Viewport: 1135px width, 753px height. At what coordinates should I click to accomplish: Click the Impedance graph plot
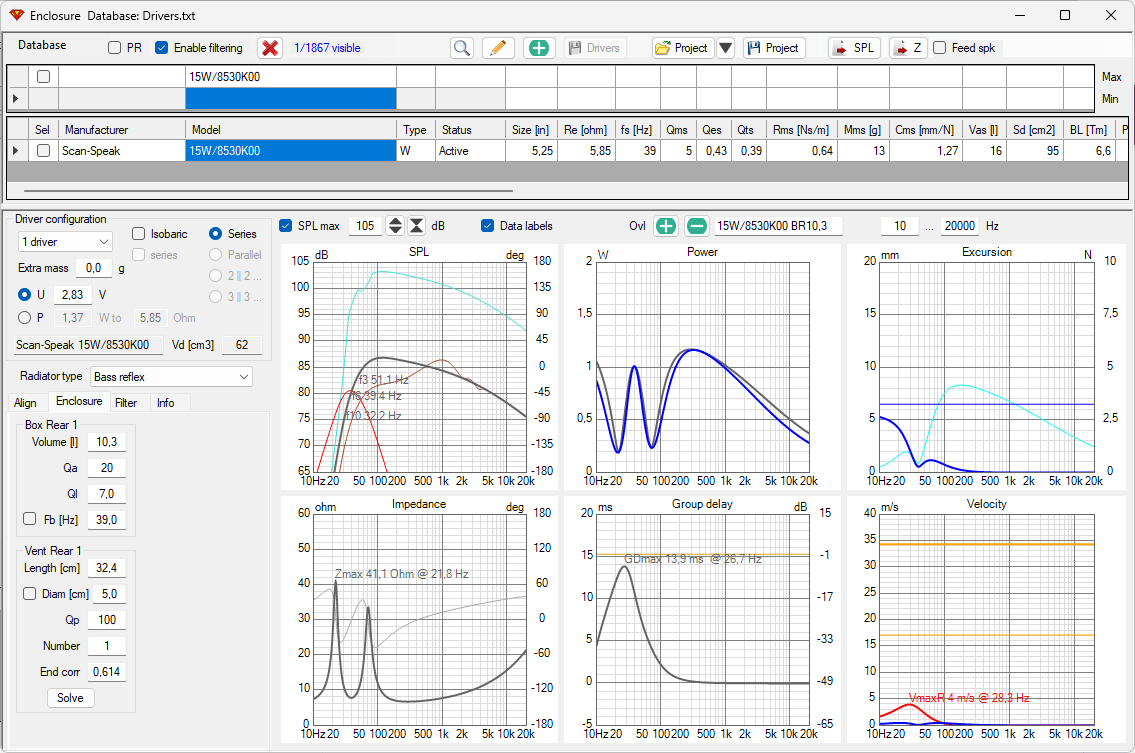[421, 618]
